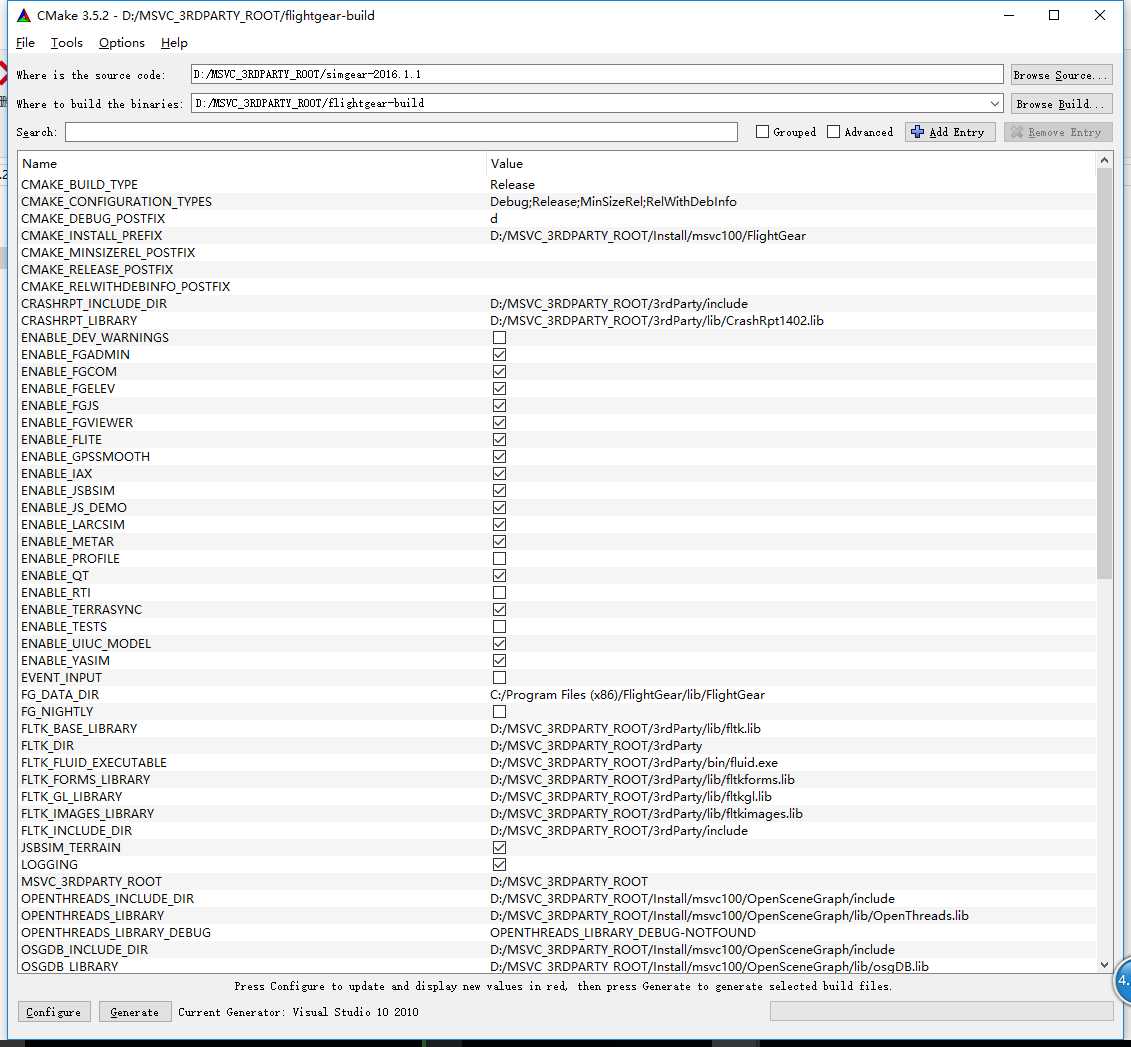Uncheck JSBSIM_TERRAIN option
Image resolution: width=1131 pixels, height=1047 pixels.
(499, 848)
